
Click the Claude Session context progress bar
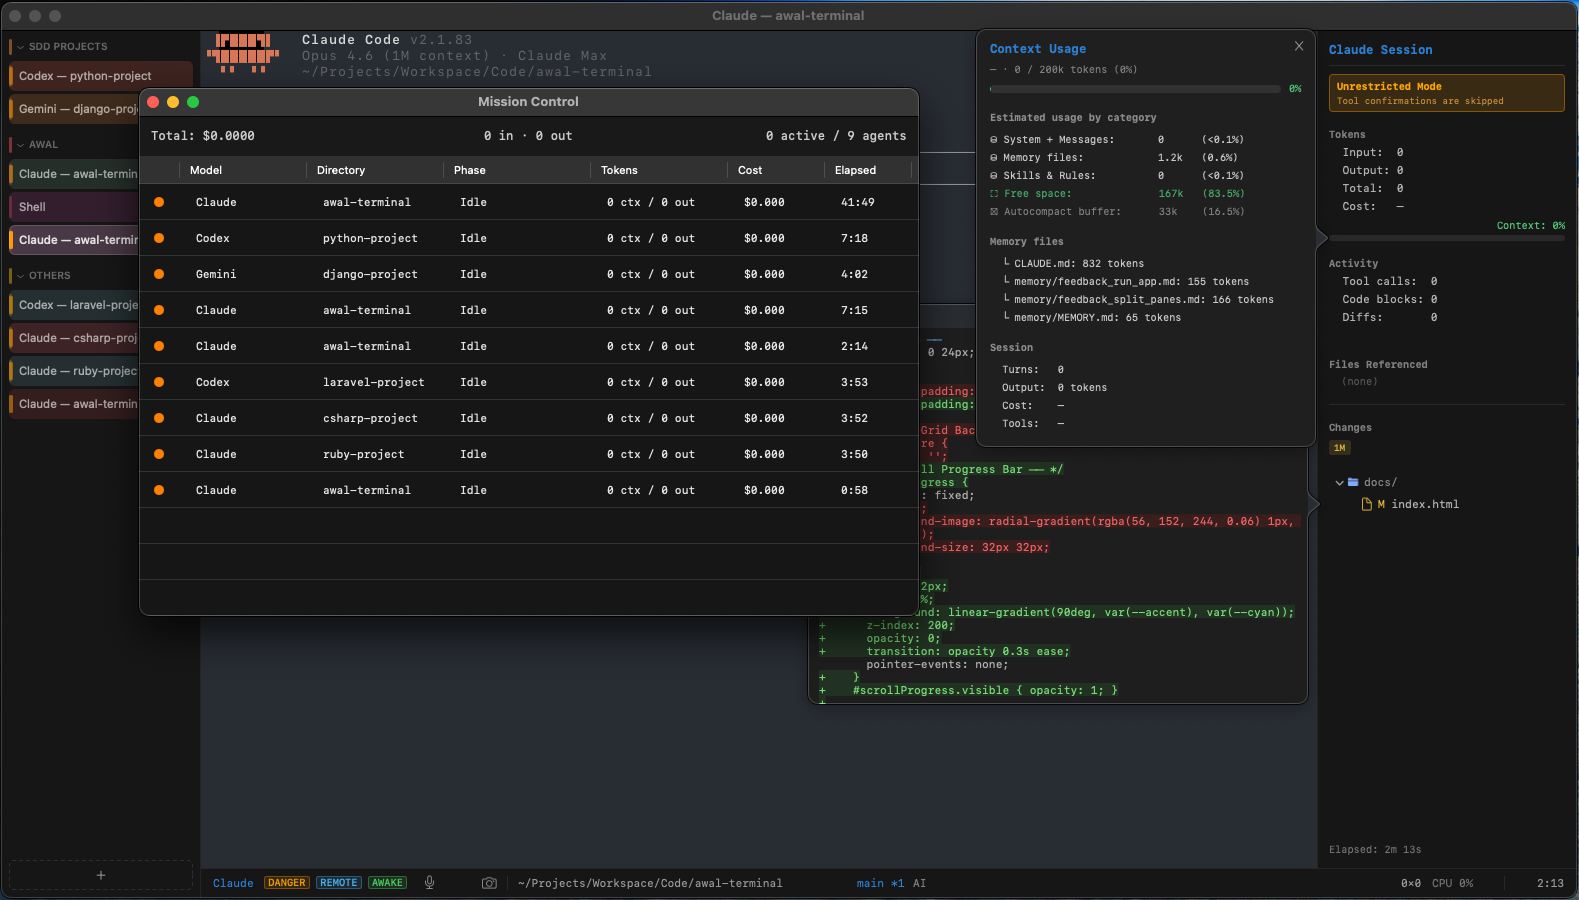click(1446, 238)
